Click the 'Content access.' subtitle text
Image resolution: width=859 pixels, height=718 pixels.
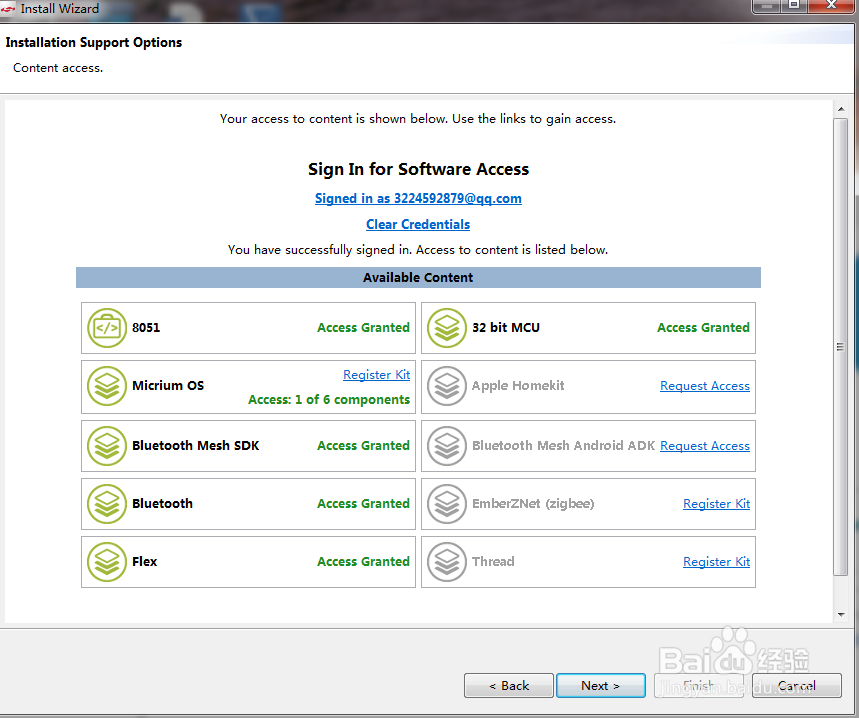[58, 68]
